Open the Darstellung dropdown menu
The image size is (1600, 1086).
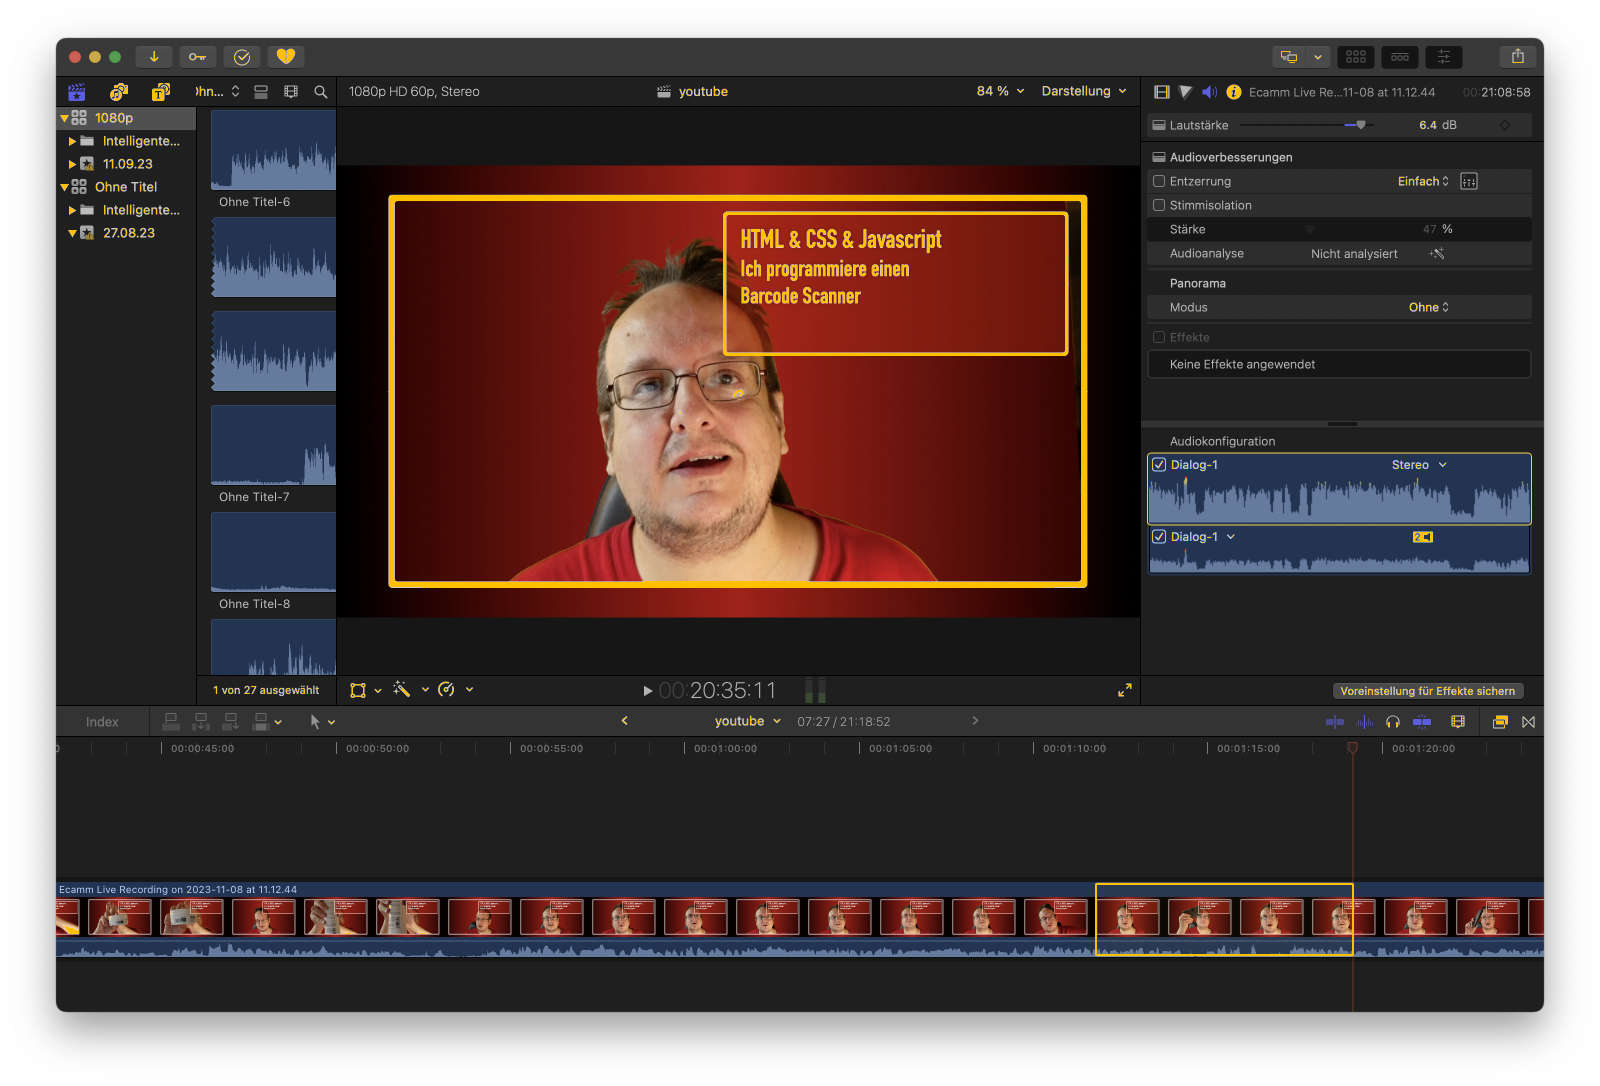pos(1083,91)
